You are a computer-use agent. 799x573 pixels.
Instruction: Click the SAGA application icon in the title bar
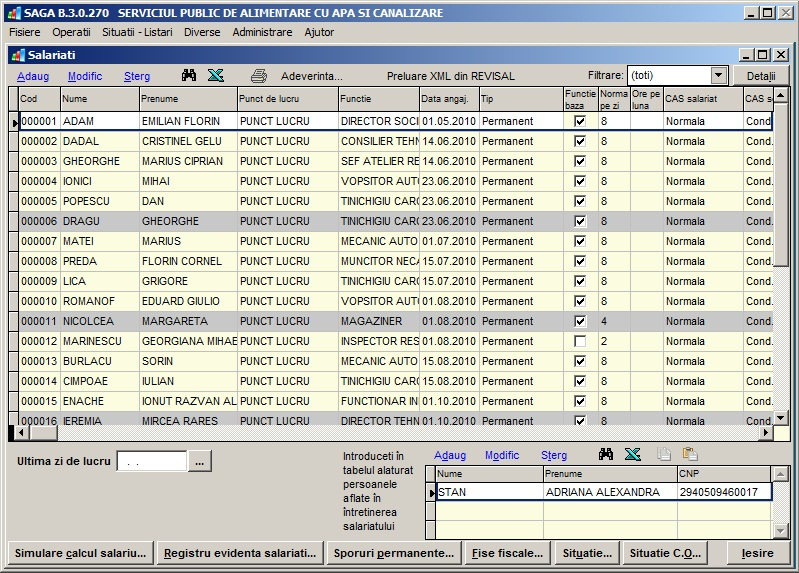click(x=14, y=13)
